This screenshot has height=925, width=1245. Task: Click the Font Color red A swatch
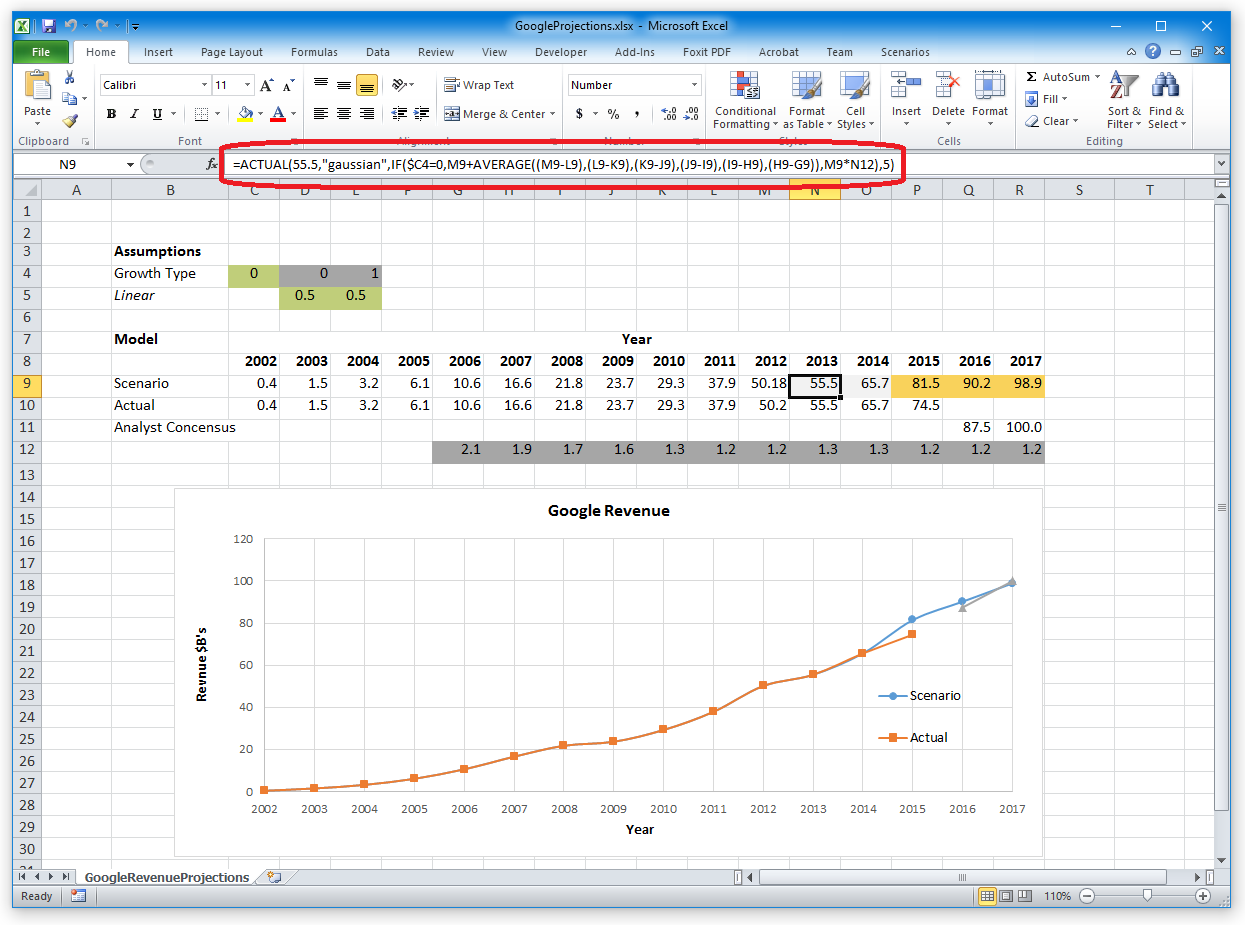coord(278,114)
